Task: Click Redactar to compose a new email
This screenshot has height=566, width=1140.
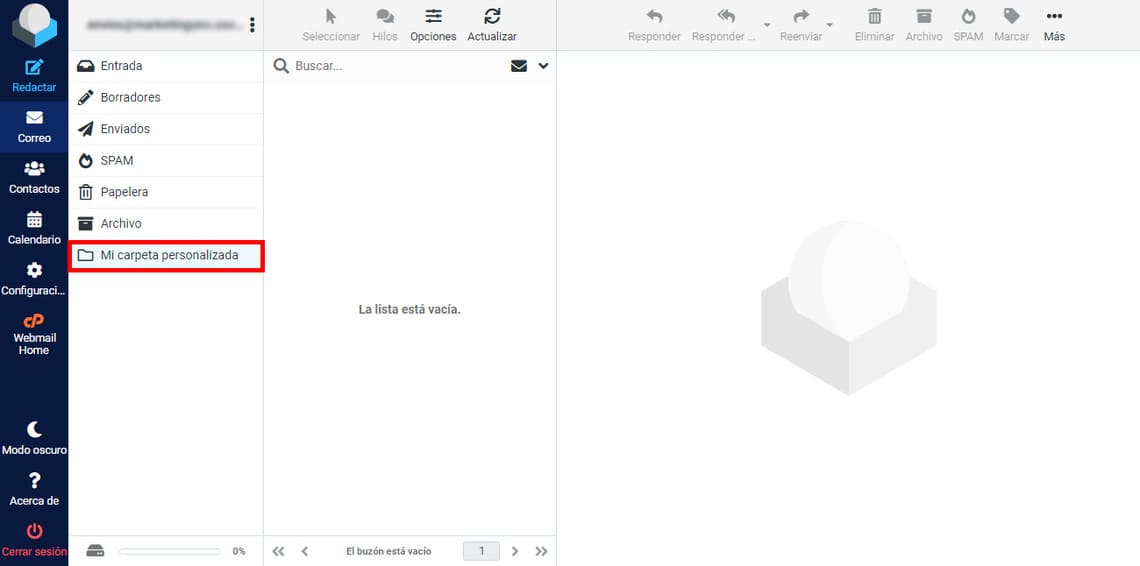Action: pyautogui.click(x=34, y=75)
